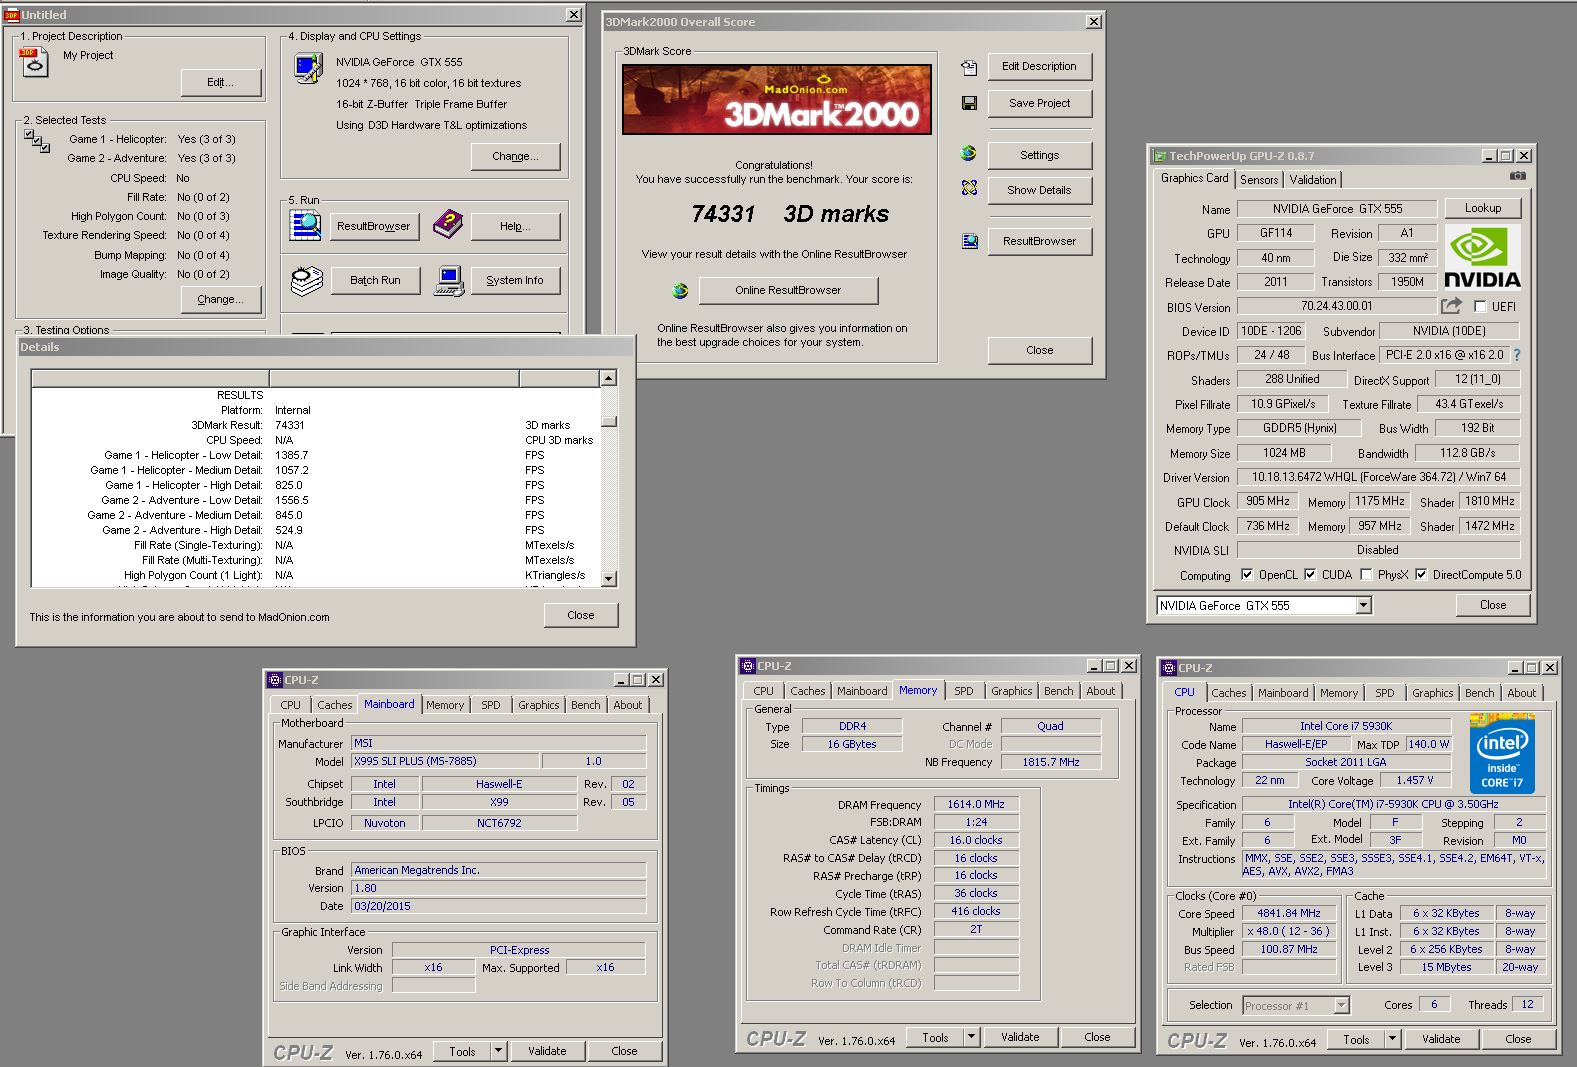The image size is (1577, 1067).
Task: Open About tab in Memory CPU-Z window
Action: [1100, 691]
